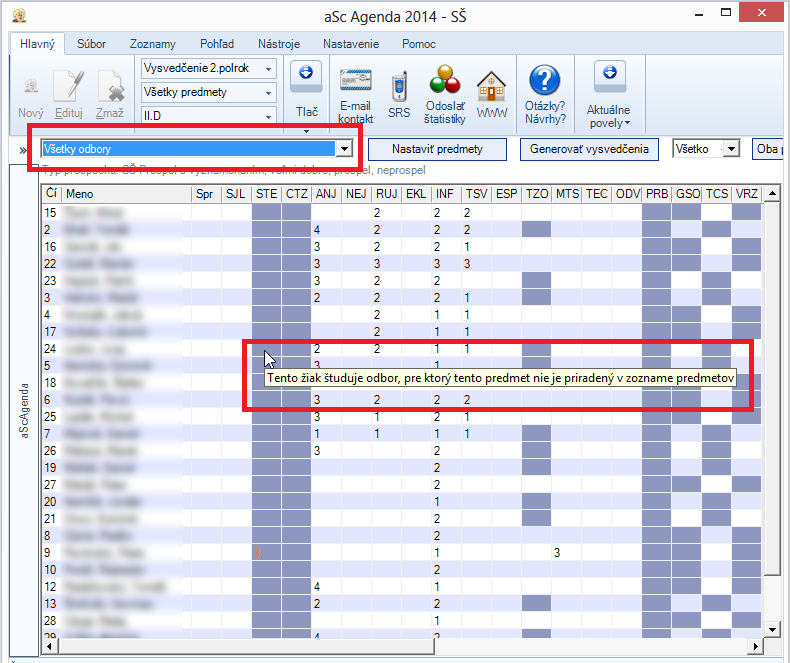Screen dimensions: 790x663
Task: Click the PRB column header
Action: point(656,194)
